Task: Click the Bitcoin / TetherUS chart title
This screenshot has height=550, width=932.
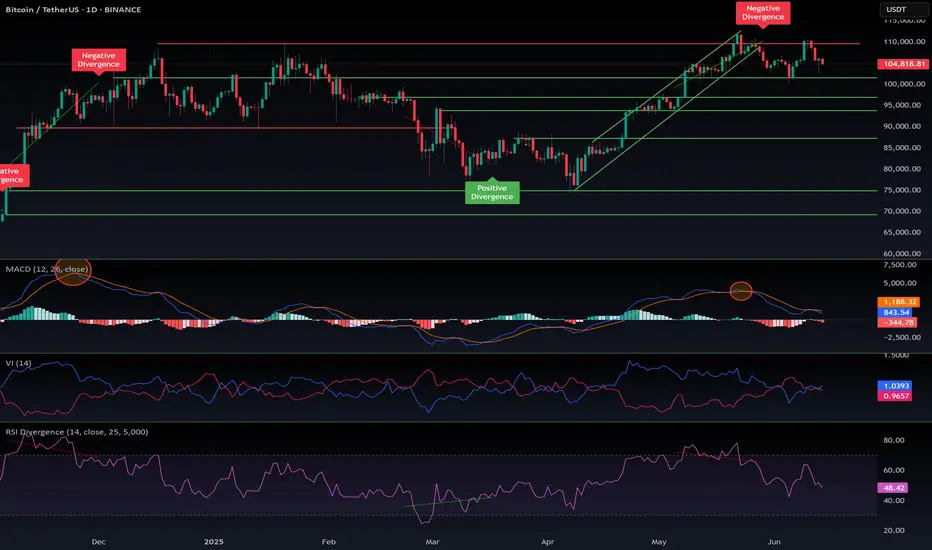Action: pyautogui.click(x=73, y=10)
